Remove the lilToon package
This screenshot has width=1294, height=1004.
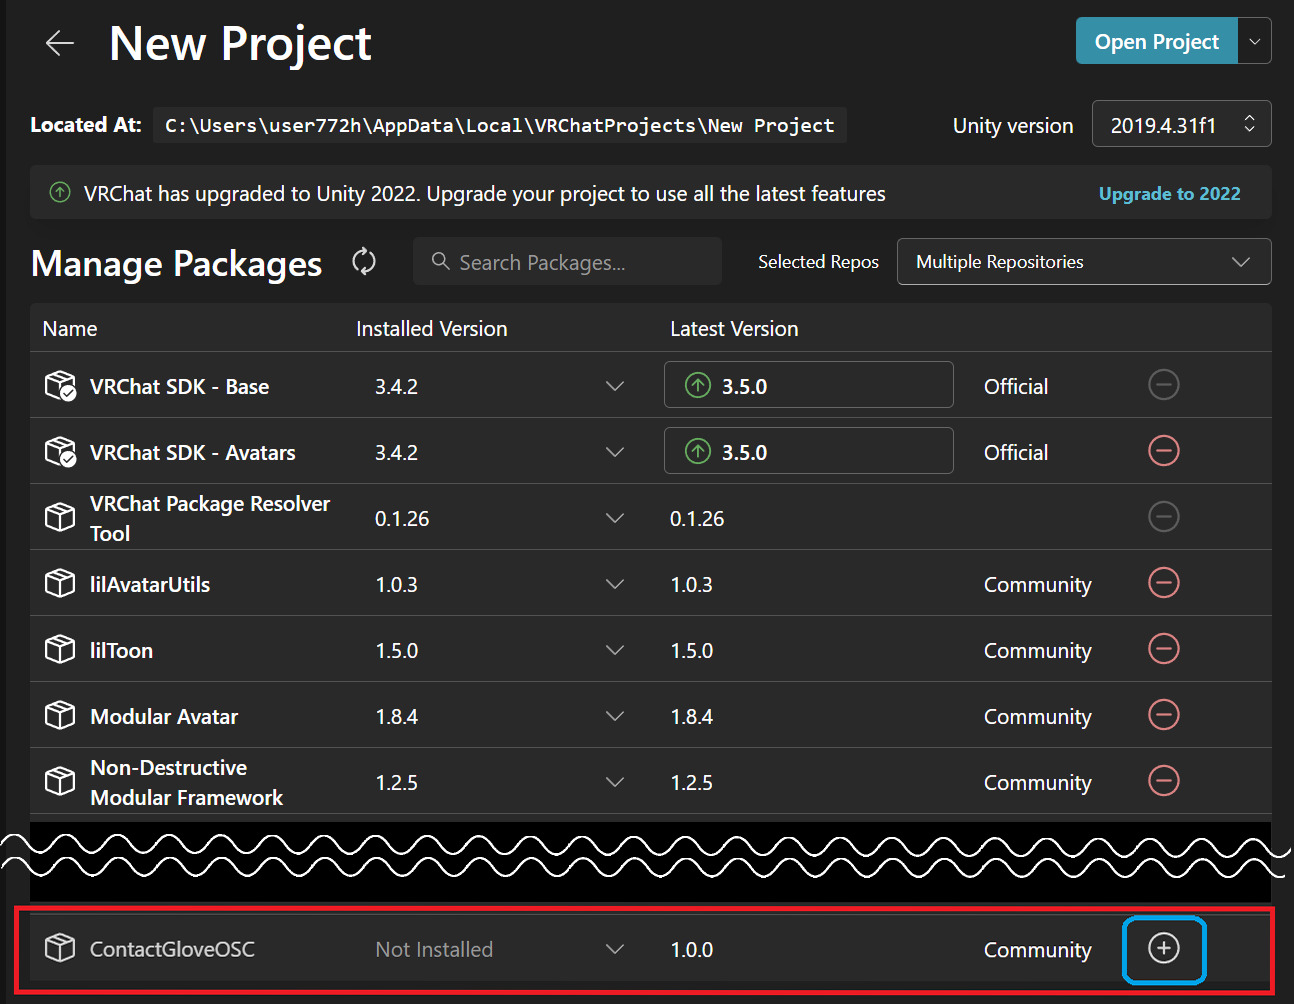click(x=1164, y=649)
